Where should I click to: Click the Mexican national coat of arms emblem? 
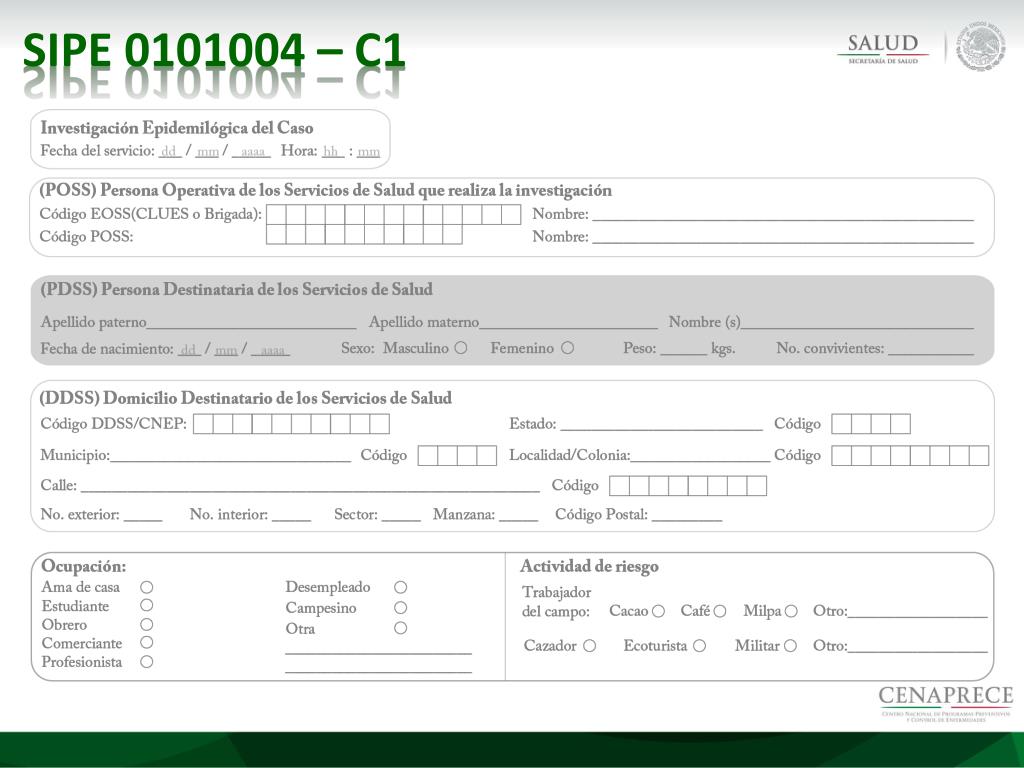[x=981, y=46]
